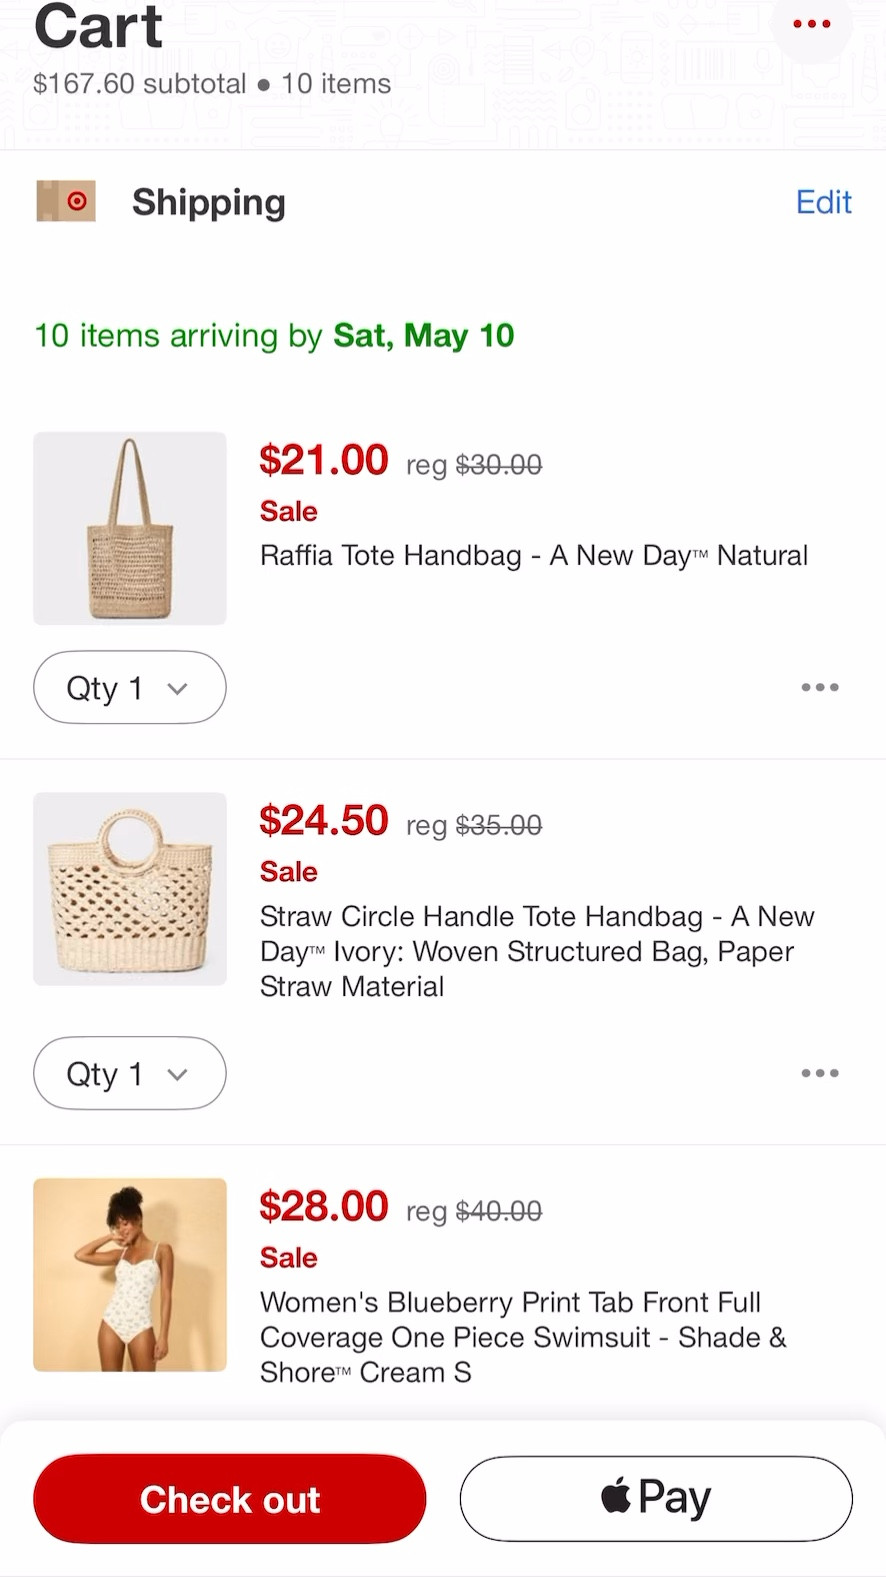Edit the shipping details

coord(823,202)
